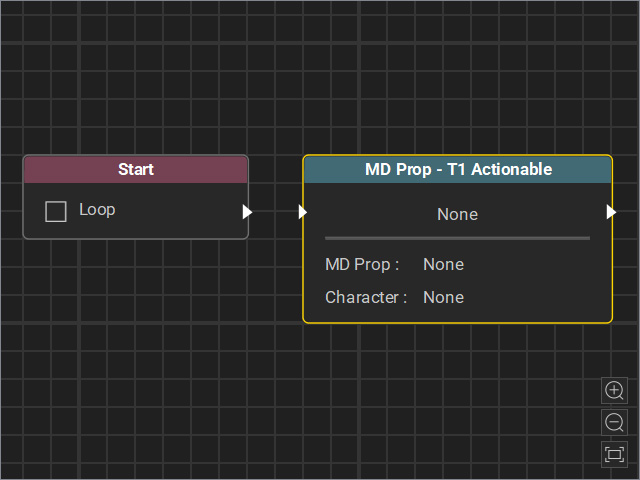Image resolution: width=640 pixels, height=480 pixels.
Task: Click the zoom out magnifier icon
Action: (614, 422)
